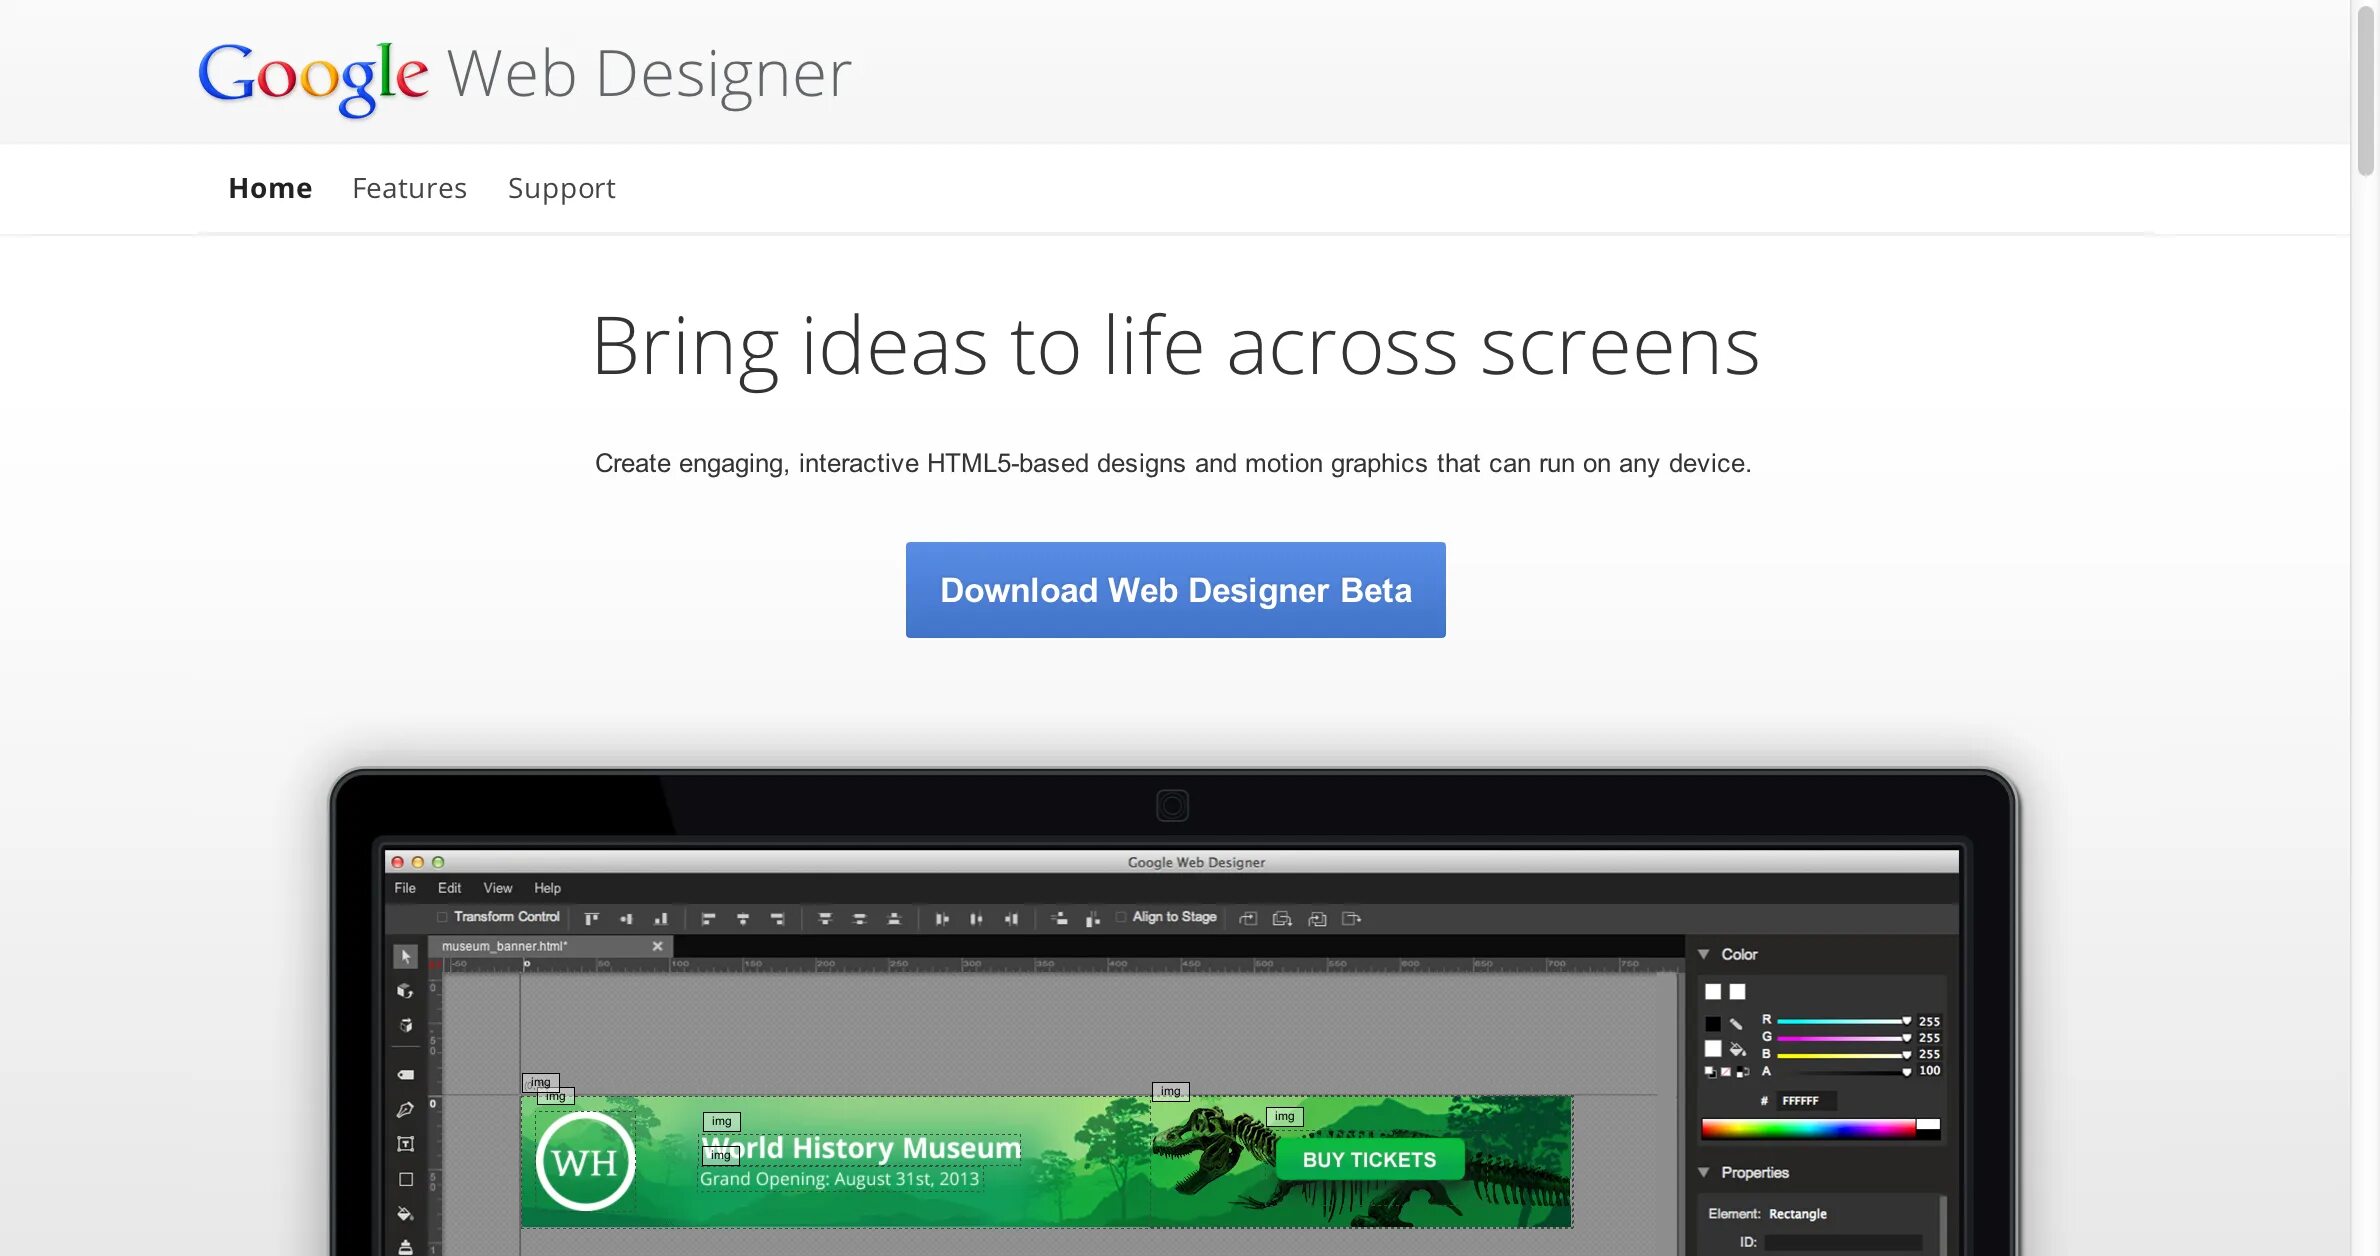This screenshot has width=2380, height=1256.
Task: Go to the Features page tab
Action: (409, 188)
